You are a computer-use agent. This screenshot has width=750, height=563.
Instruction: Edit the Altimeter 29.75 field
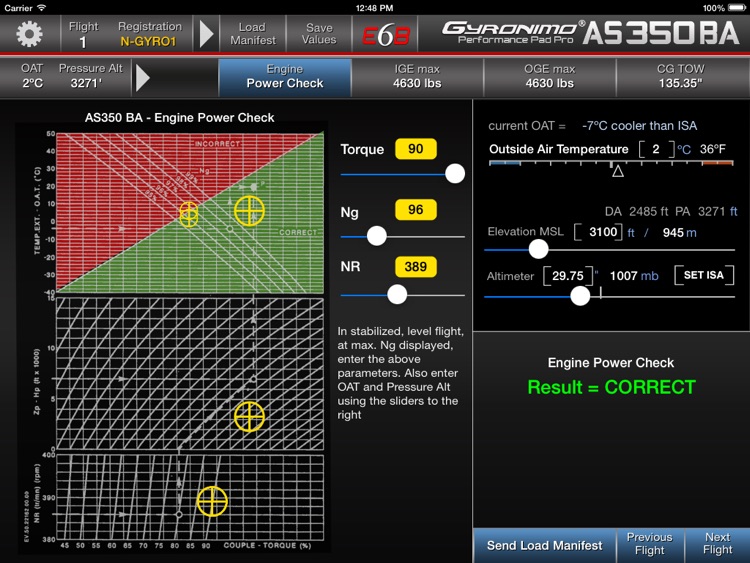[568, 276]
